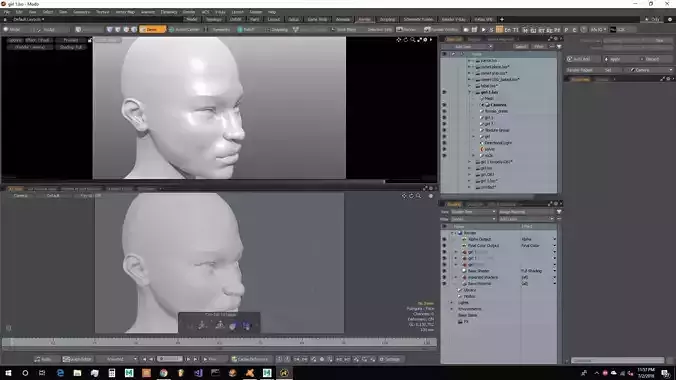Screen dimensions: 676x380
Task: Click the Auto Add button
Action: click(x=582, y=59)
